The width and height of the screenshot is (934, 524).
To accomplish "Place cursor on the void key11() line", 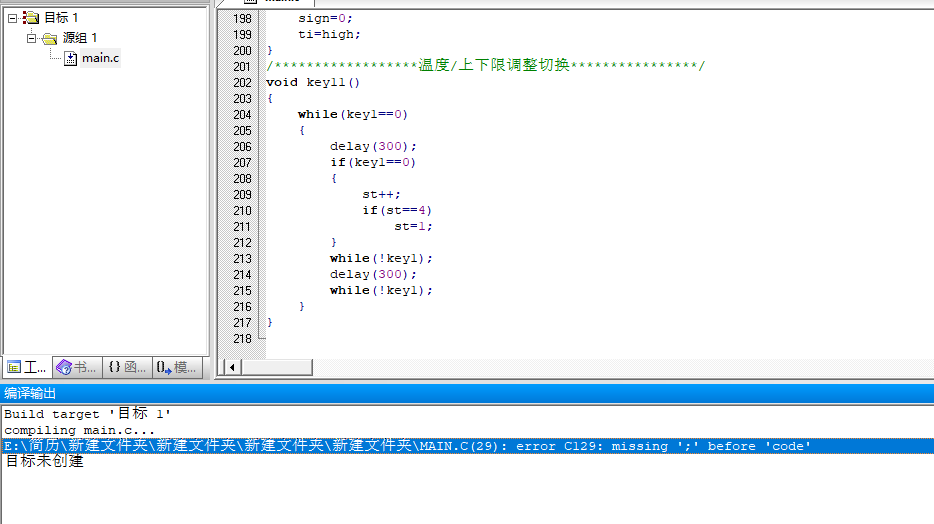I will [312, 83].
